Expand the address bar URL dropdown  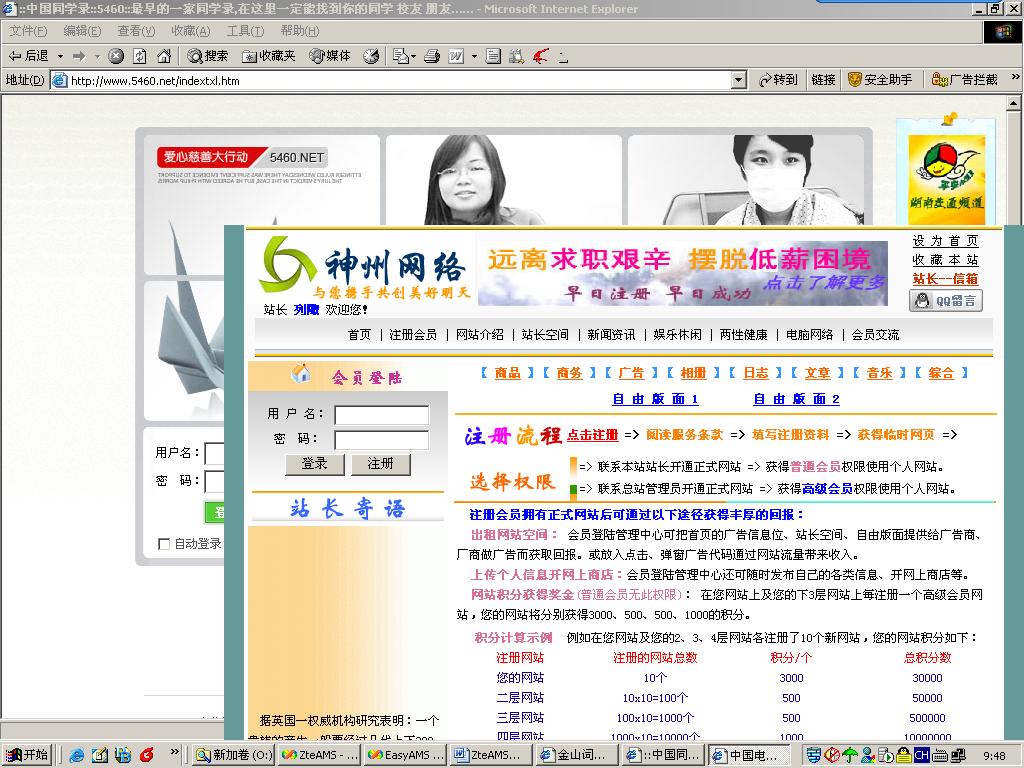(739, 80)
